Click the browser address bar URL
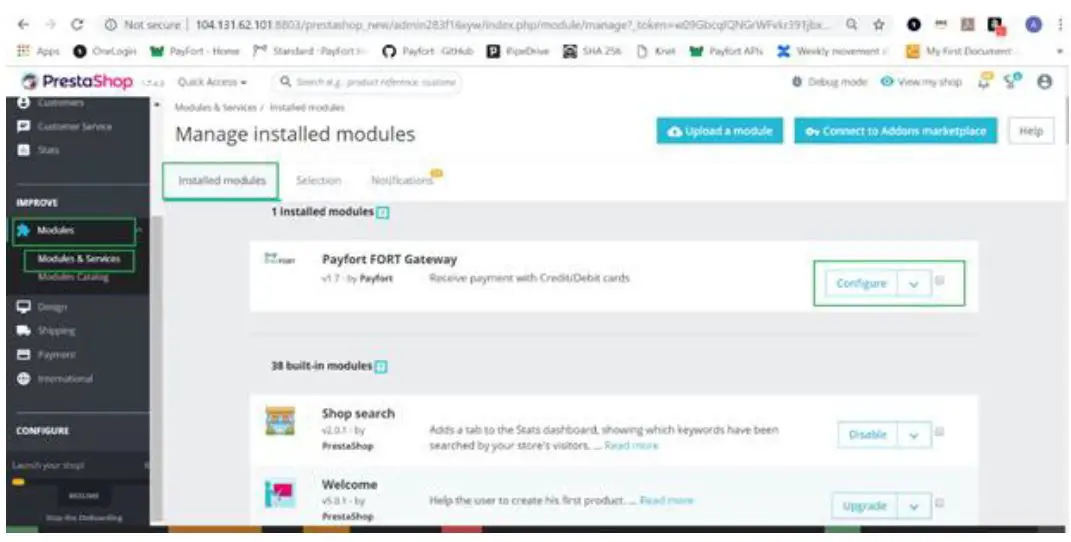 coord(512,25)
